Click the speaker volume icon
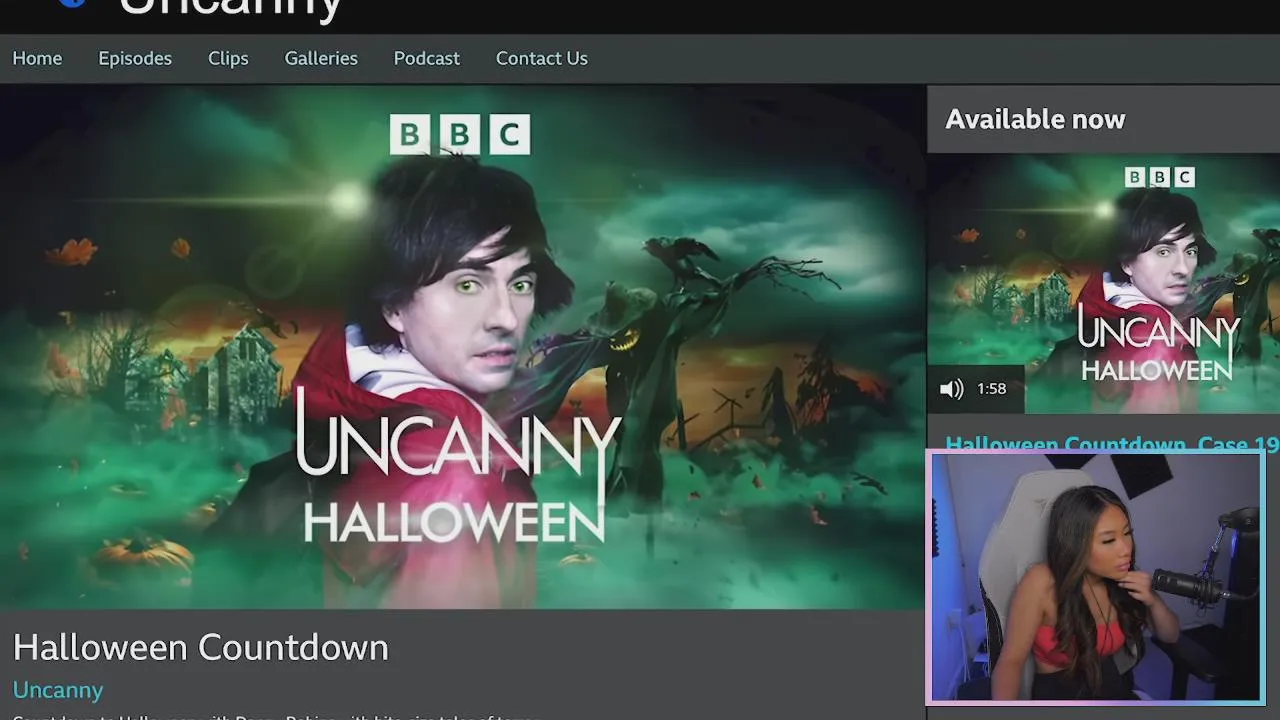 coord(952,389)
